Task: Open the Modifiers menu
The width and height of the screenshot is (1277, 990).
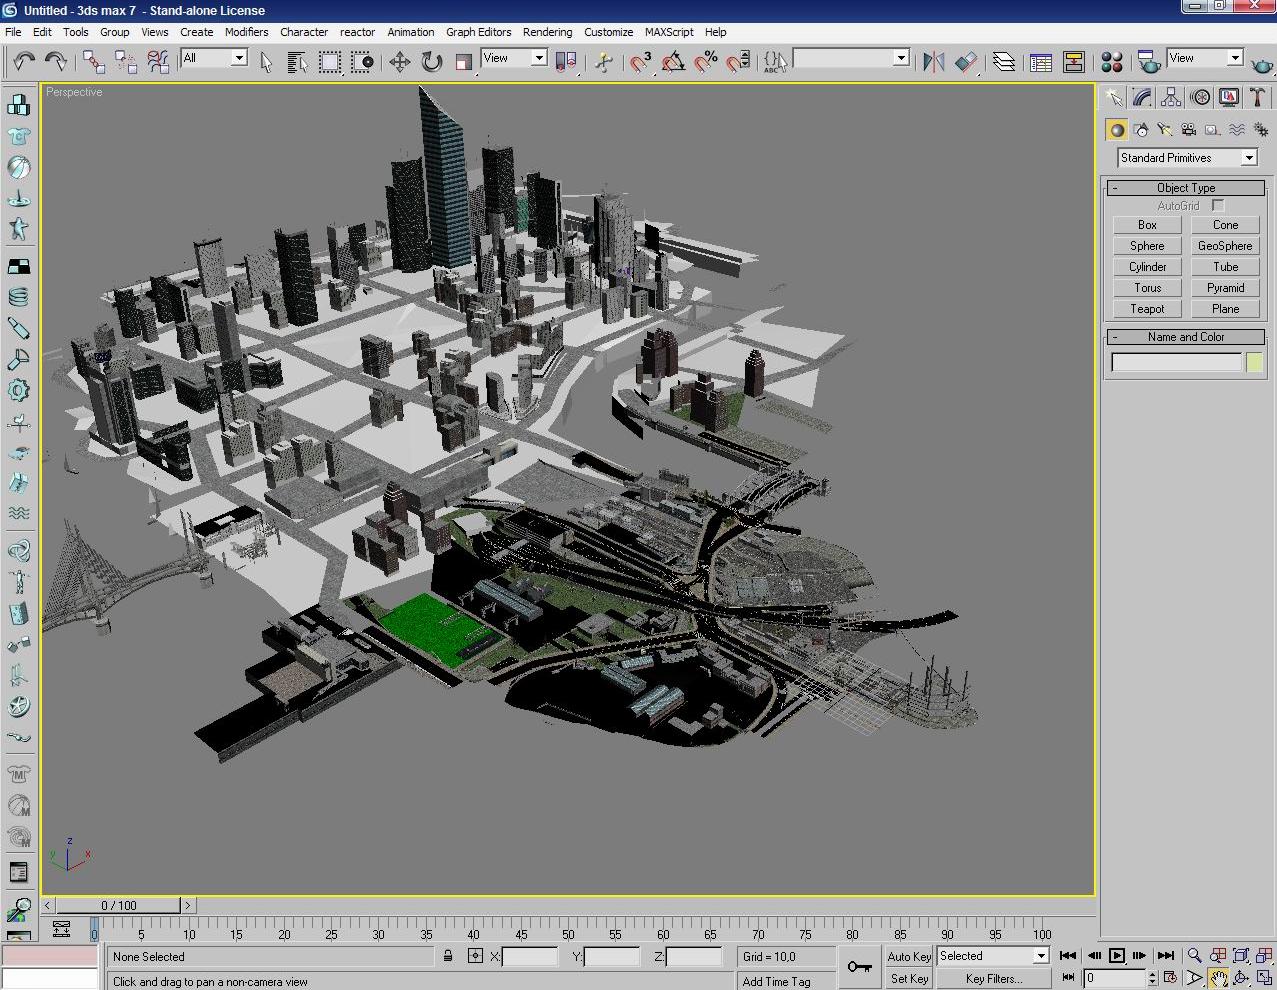Action: click(246, 32)
